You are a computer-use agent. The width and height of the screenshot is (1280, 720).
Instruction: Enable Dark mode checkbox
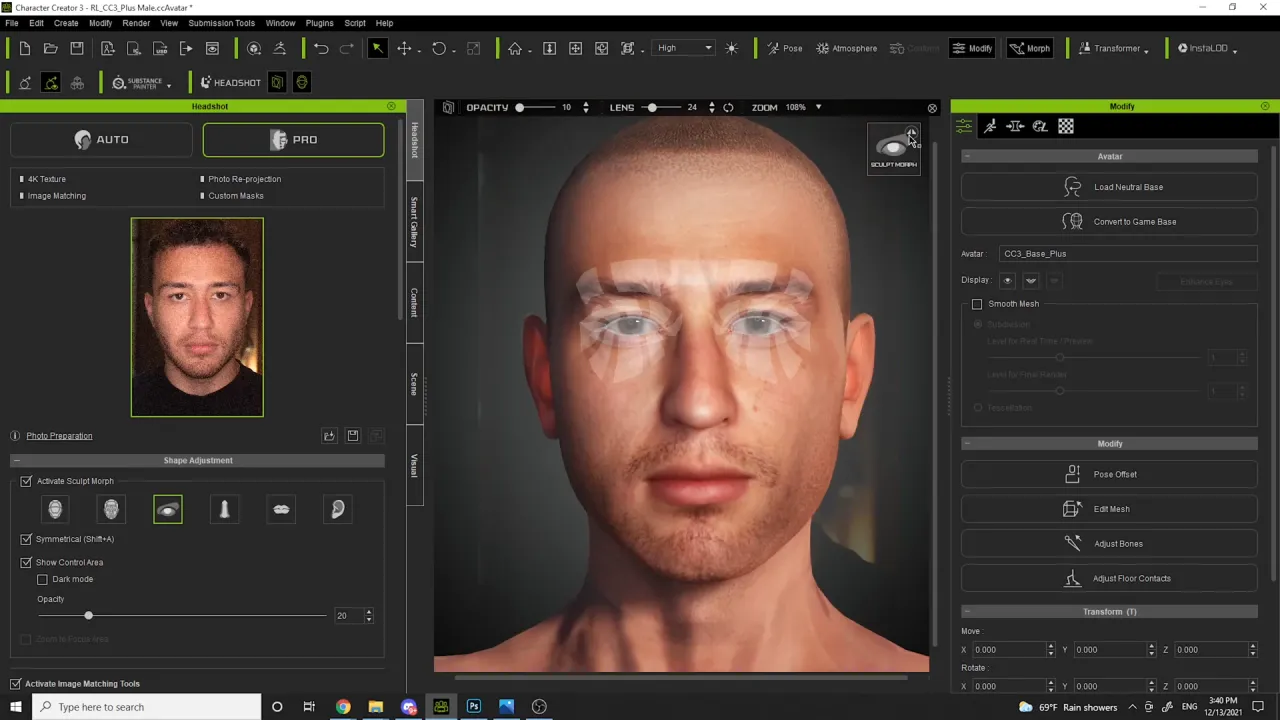tap(42, 579)
